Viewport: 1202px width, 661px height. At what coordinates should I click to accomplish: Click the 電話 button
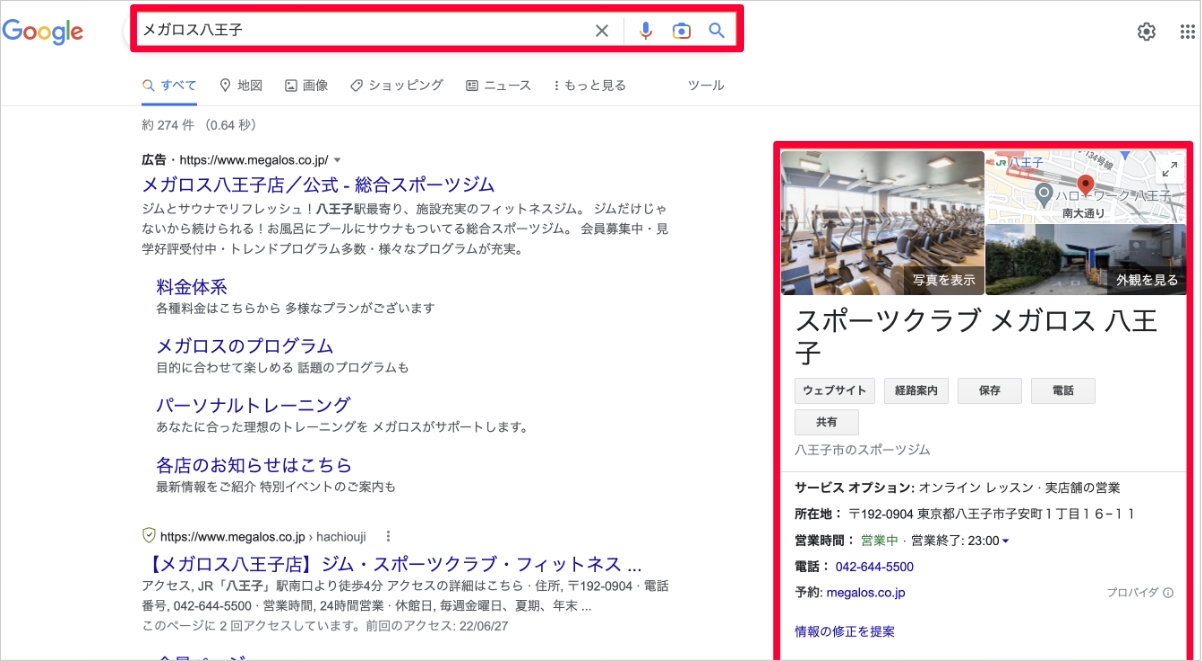1063,391
